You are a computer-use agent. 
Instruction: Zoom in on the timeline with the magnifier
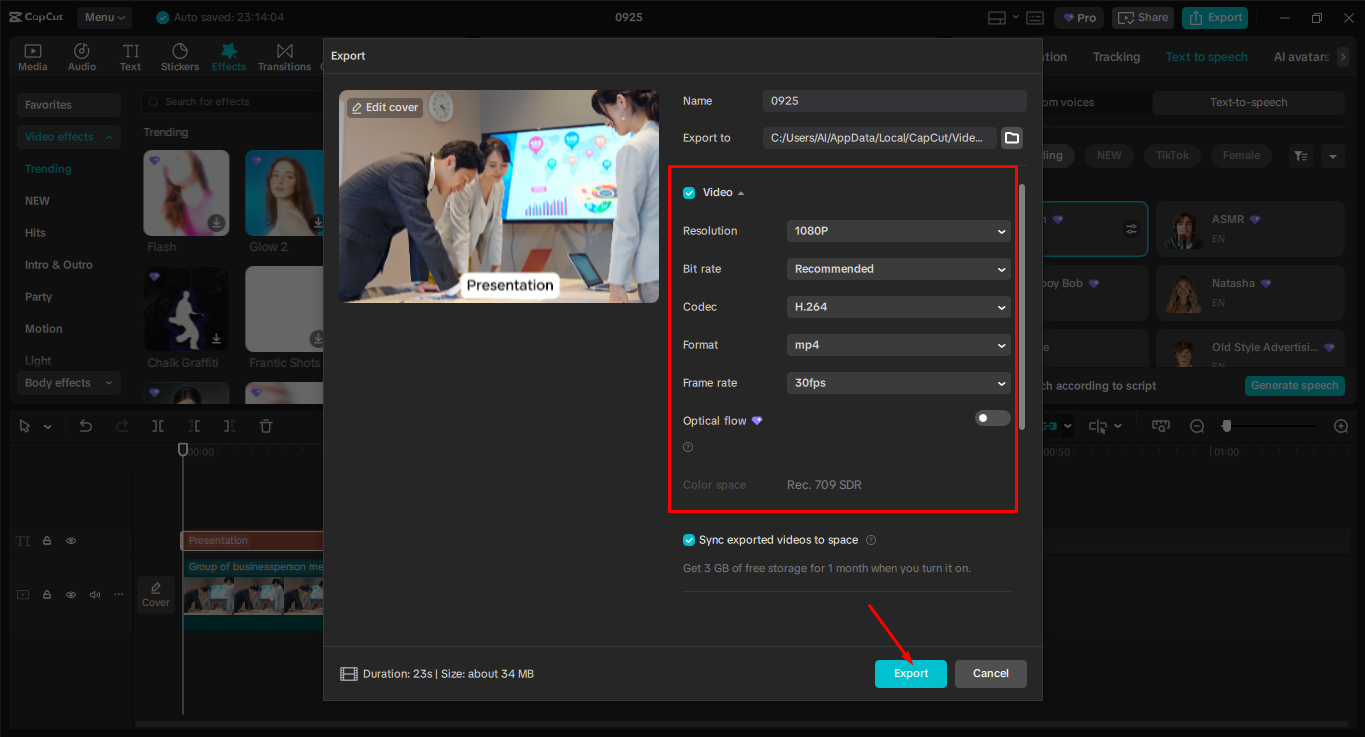pyautogui.click(x=1340, y=425)
